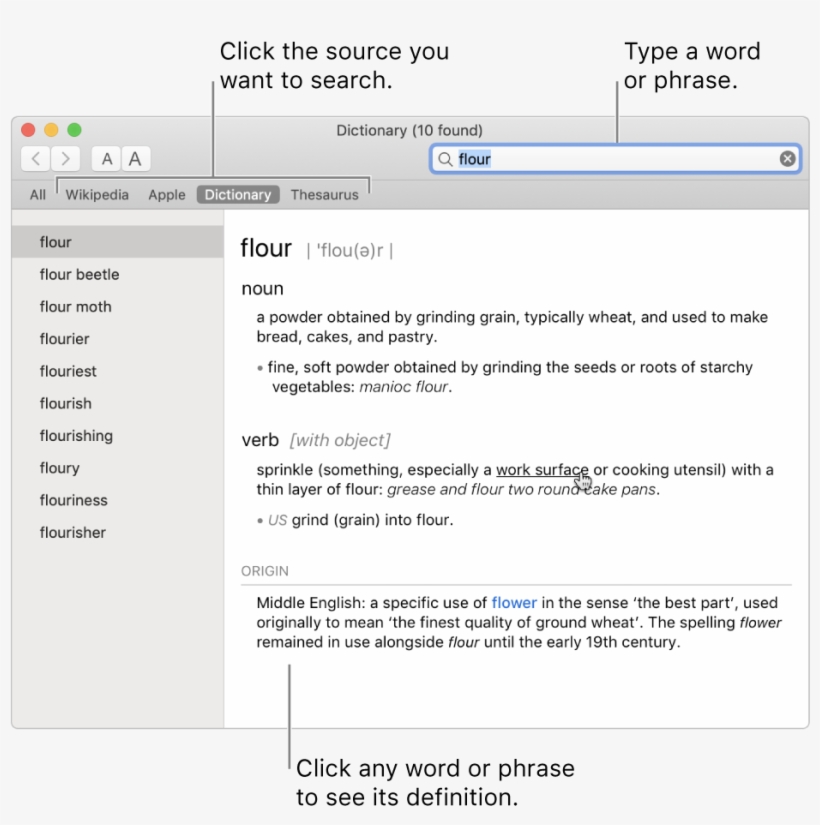The width and height of the screenshot is (820, 825).
Task: Select flour beetle in the sidebar
Action: pyautogui.click(x=79, y=274)
